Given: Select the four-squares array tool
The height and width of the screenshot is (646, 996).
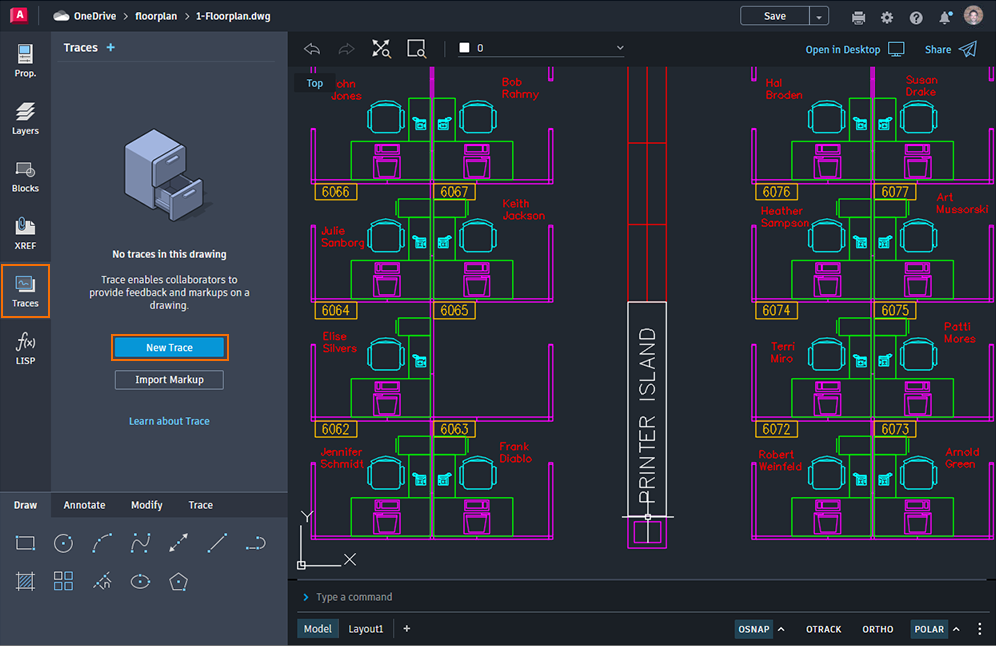Looking at the screenshot, I should (64, 581).
